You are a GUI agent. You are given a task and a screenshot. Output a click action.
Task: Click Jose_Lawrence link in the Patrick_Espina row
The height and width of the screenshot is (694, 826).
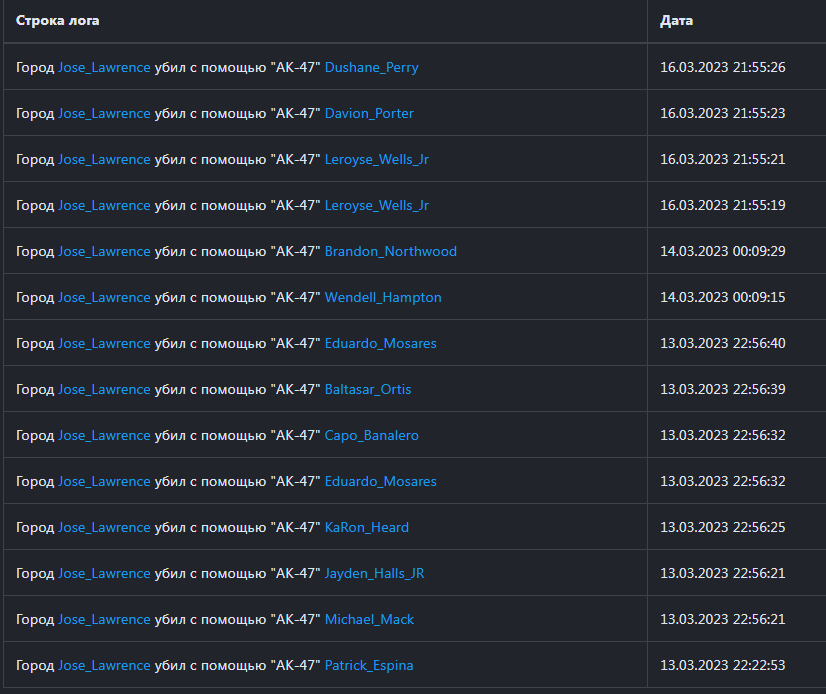point(104,666)
